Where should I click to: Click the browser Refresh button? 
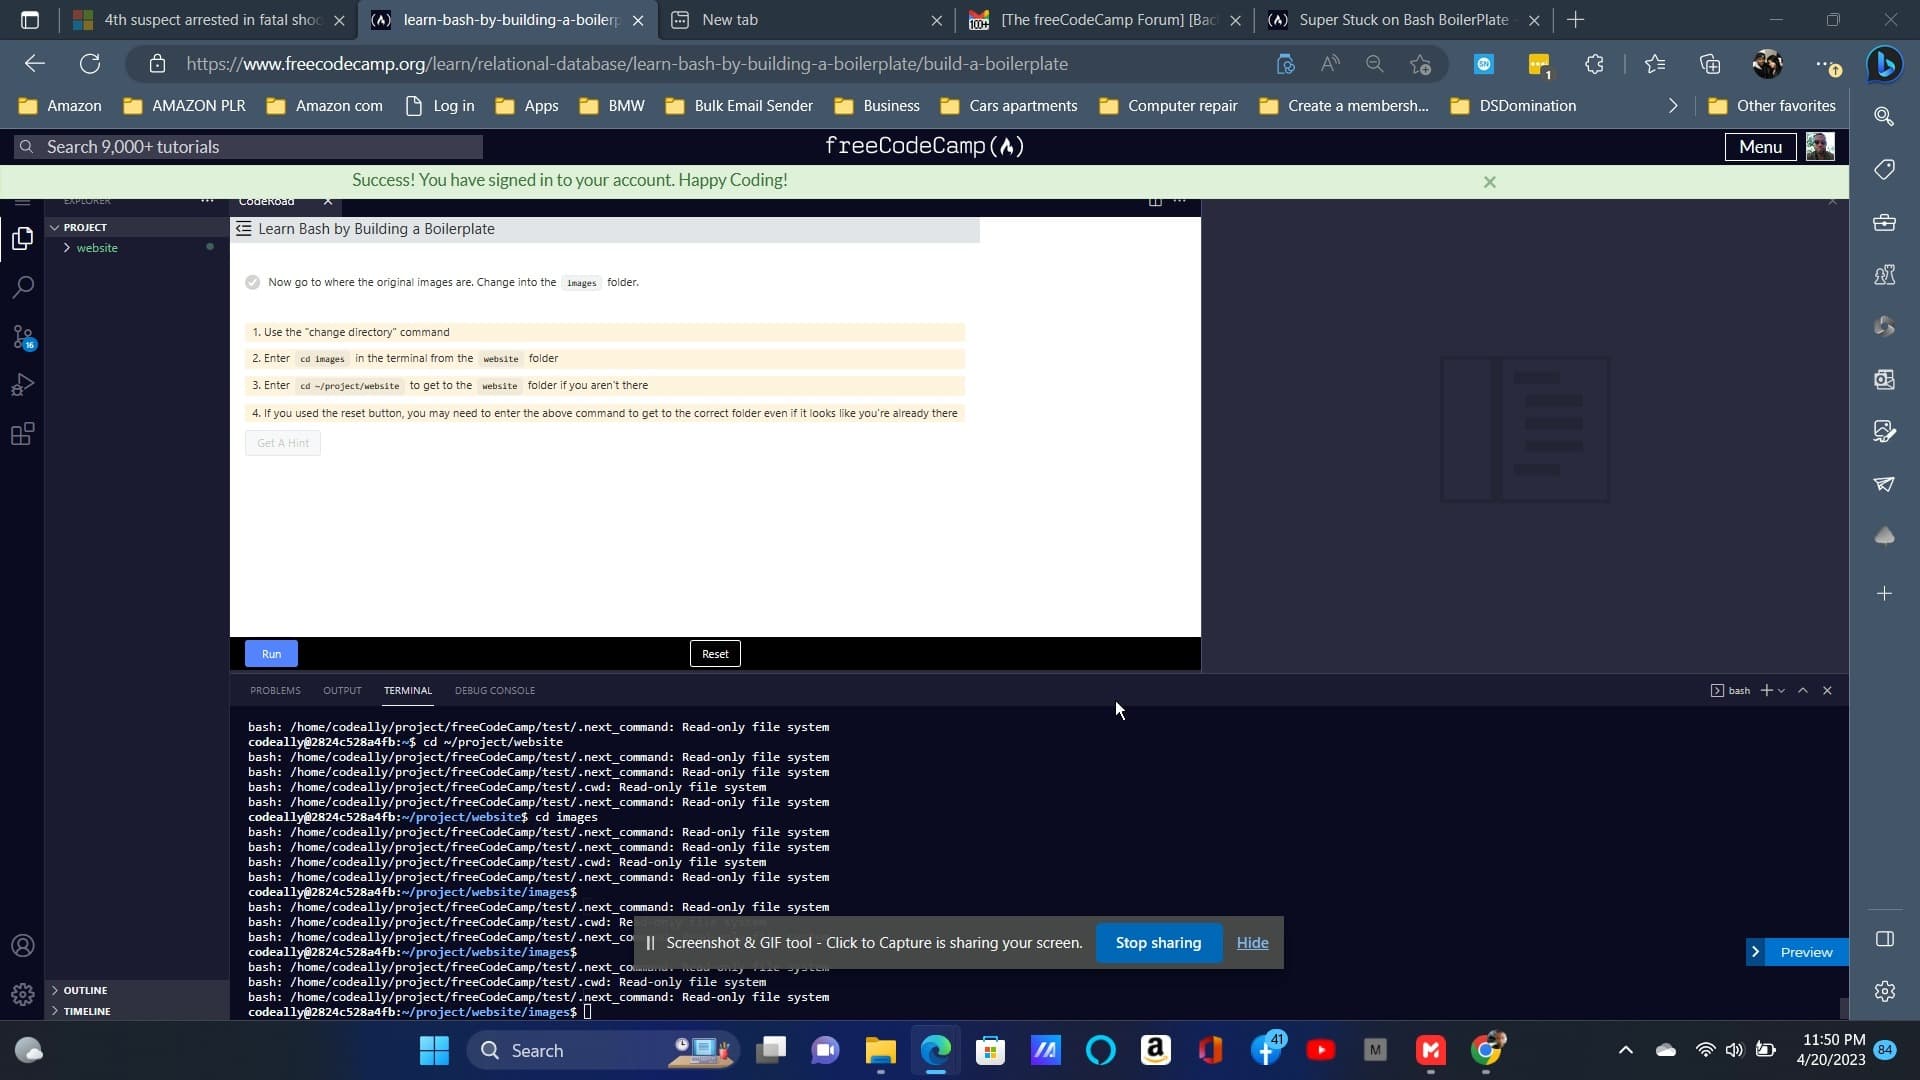point(90,64)
